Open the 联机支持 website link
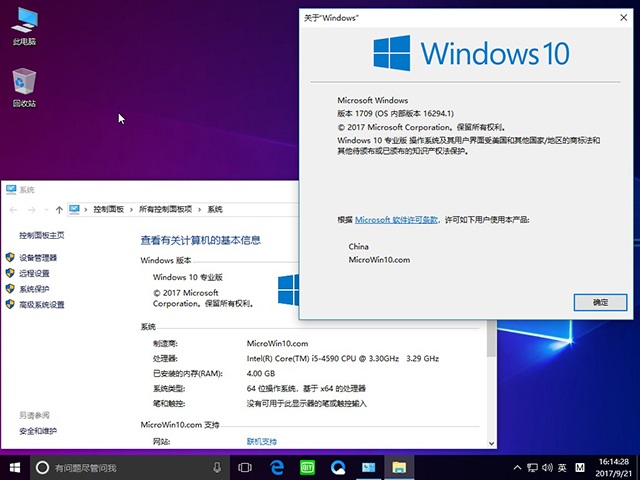 (x=262, y=442)
